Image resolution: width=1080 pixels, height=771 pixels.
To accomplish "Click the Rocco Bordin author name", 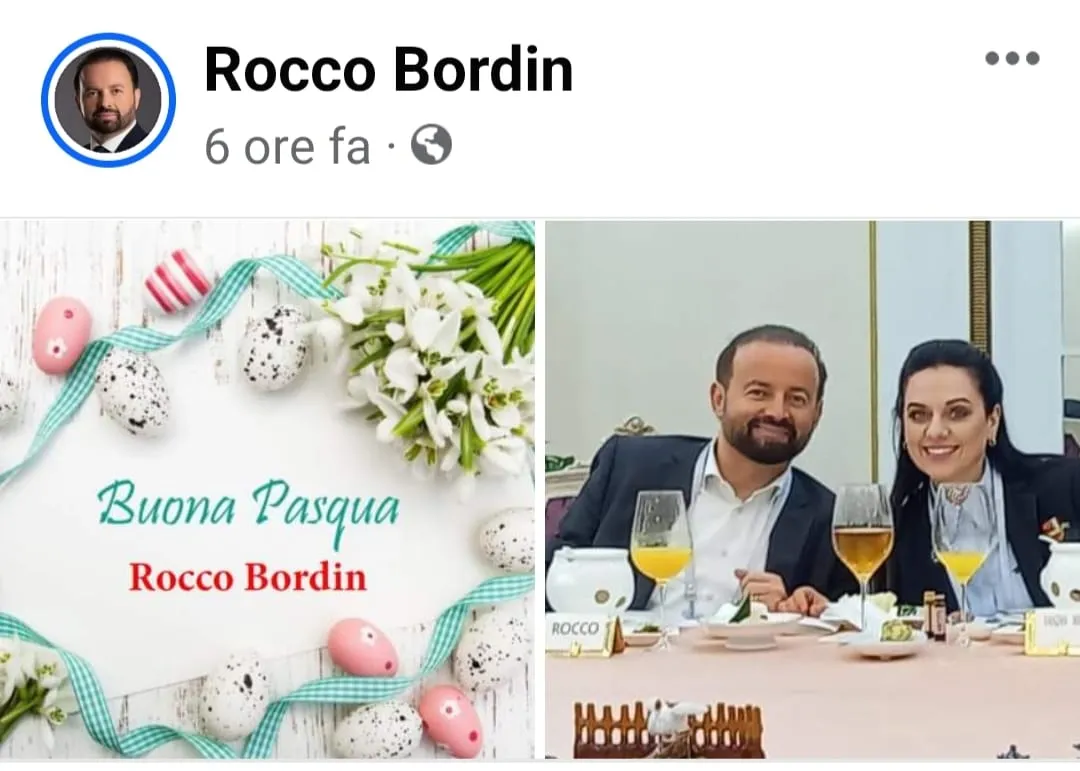I will pos(388,70).
